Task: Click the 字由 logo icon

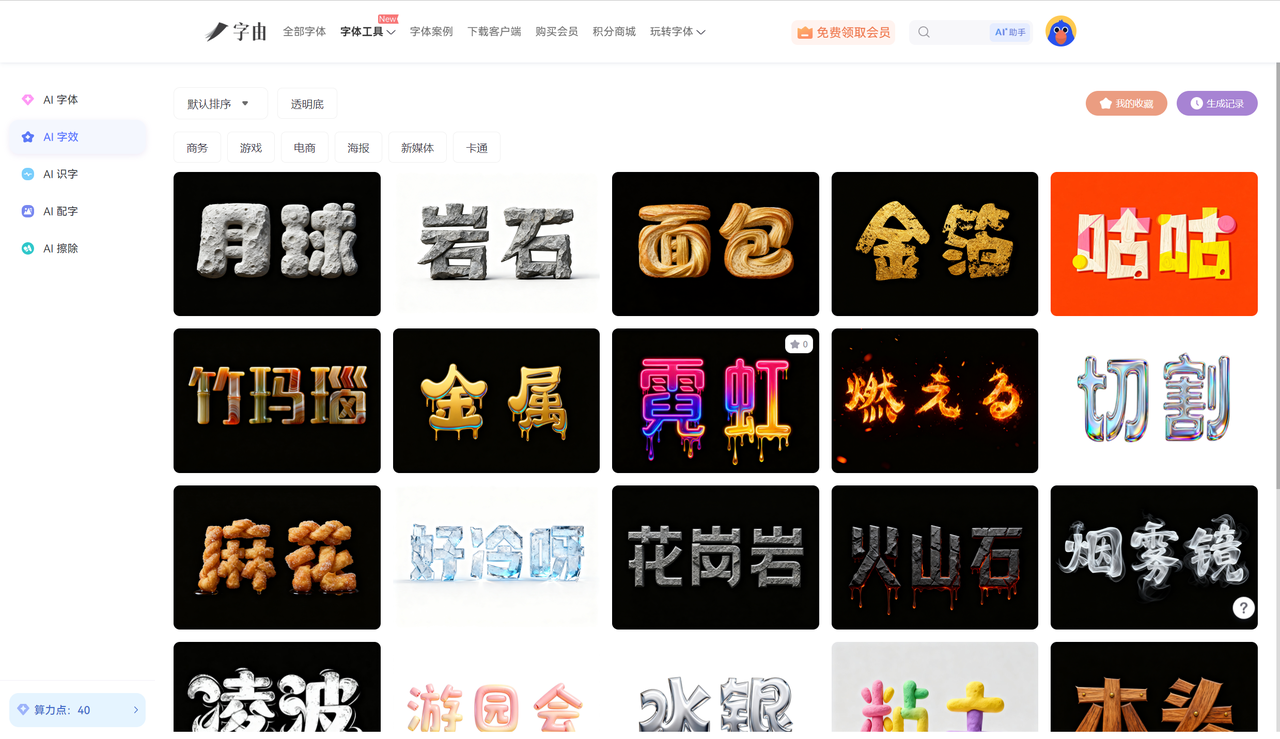Action: point(218,32)
